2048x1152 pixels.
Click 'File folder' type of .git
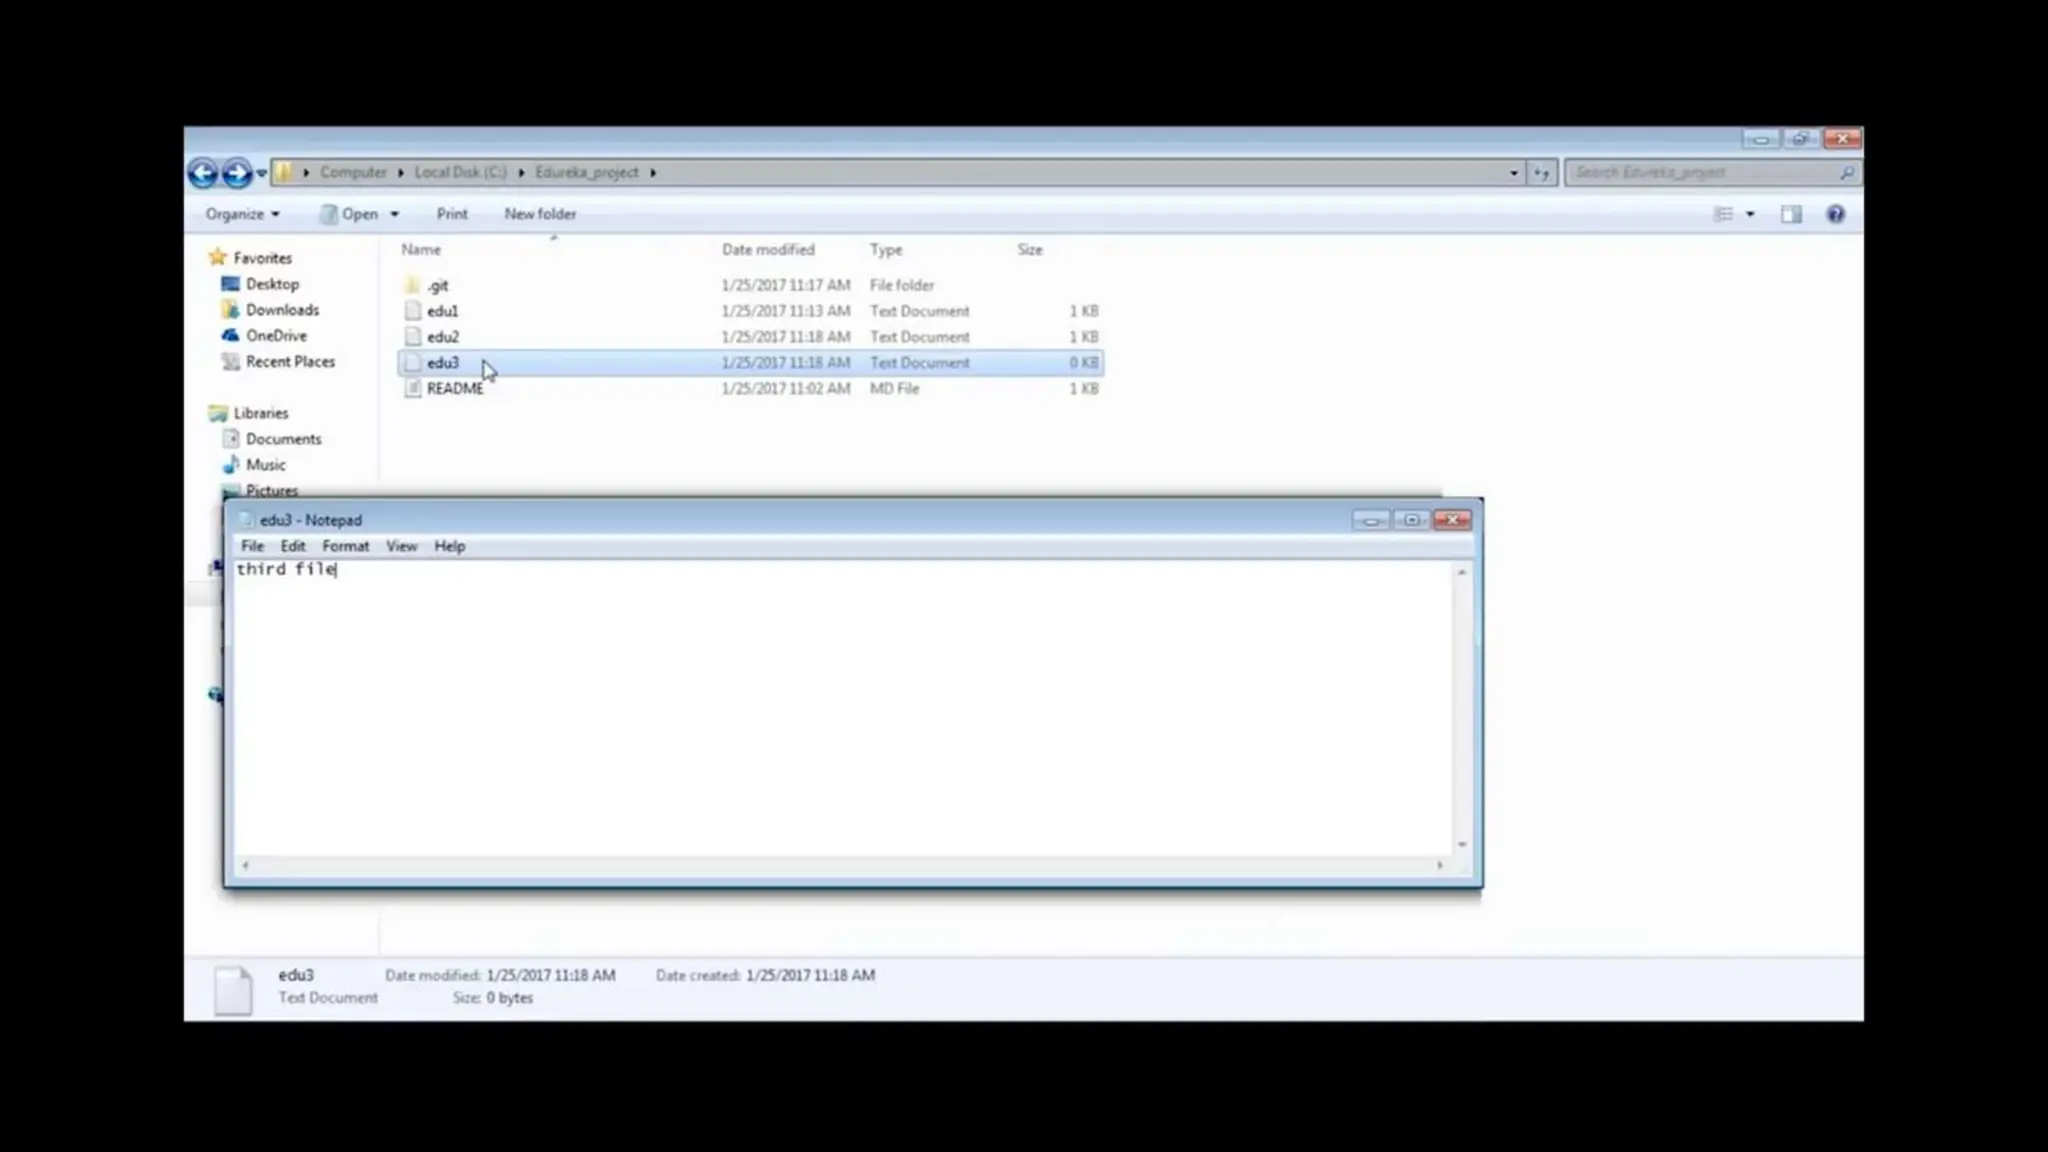[901, 286]
